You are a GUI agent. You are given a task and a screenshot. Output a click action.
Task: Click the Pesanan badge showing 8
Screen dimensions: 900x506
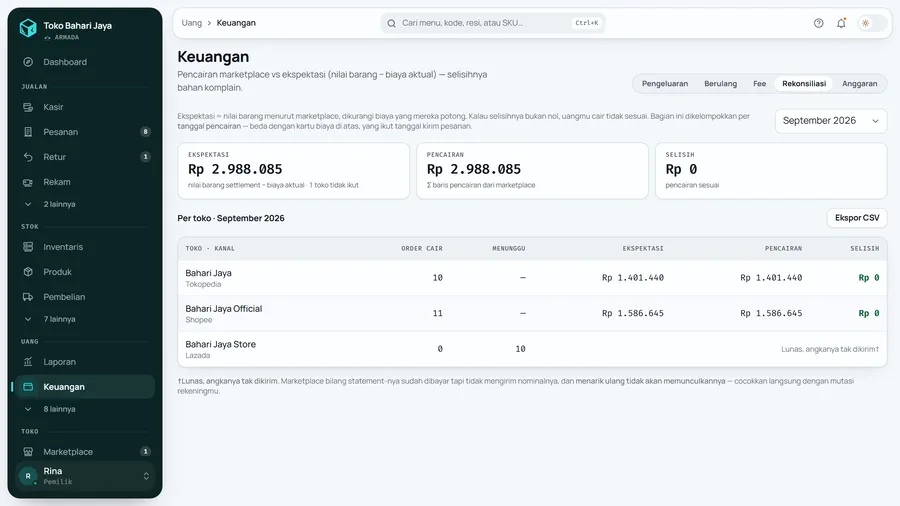coord(145,132)
